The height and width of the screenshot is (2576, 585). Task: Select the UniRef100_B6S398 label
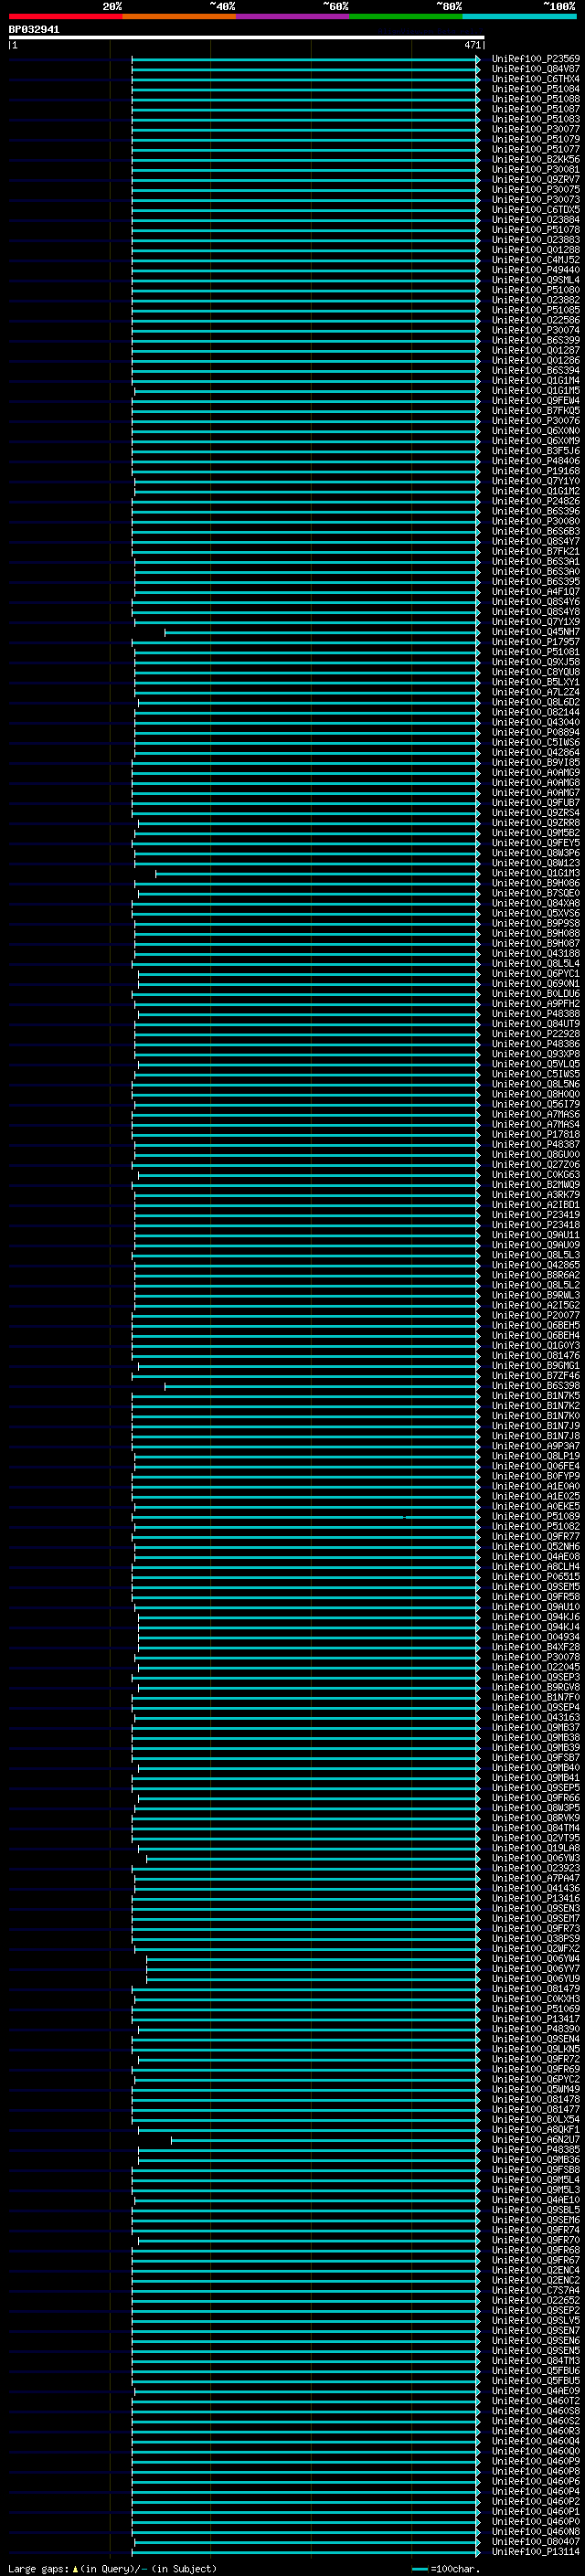tap(536, 1386)
